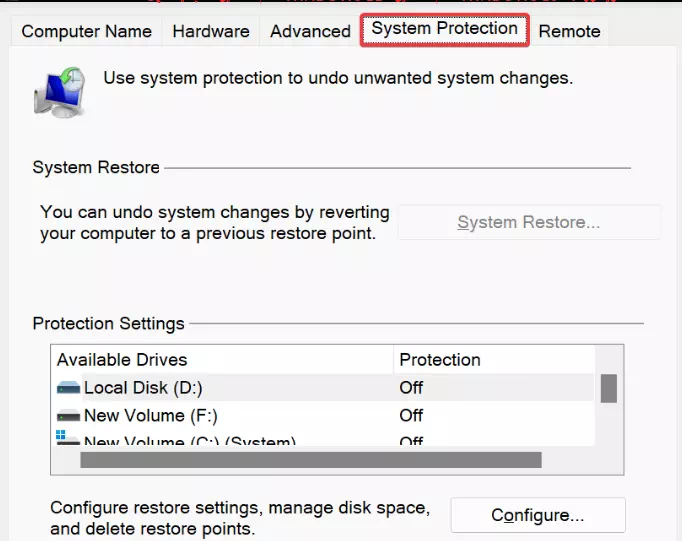Click the New Volume (F:) drive icon
682x541 pixels.
(x=68, y=416)
